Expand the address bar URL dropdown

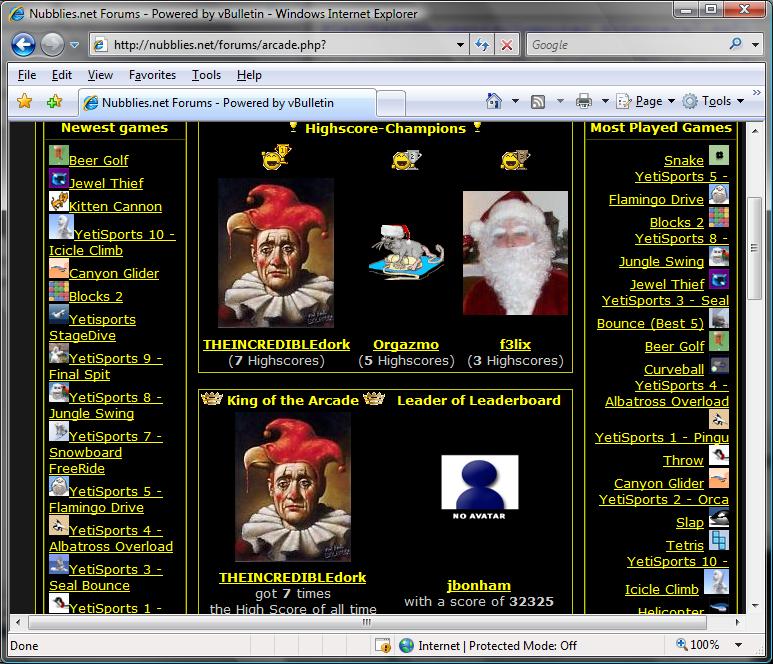pos(460,45)
